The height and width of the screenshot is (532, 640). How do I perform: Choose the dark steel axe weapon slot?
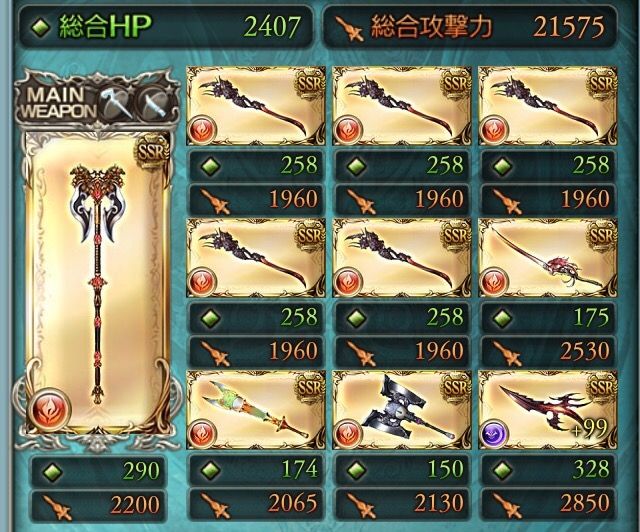pyautogui.click(x=402, y=410)
